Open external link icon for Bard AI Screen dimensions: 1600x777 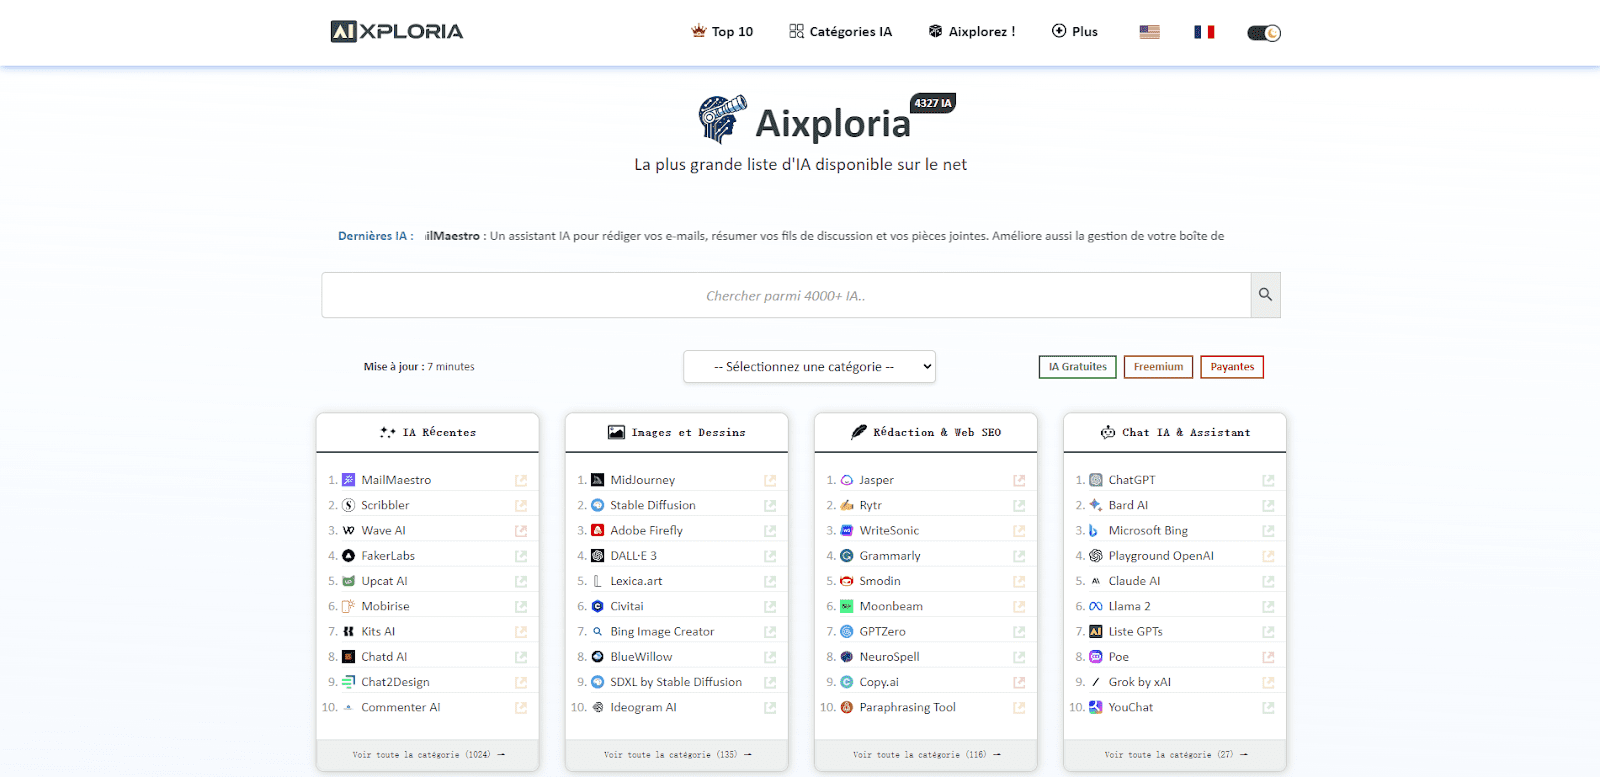(x=1268, y=505)
